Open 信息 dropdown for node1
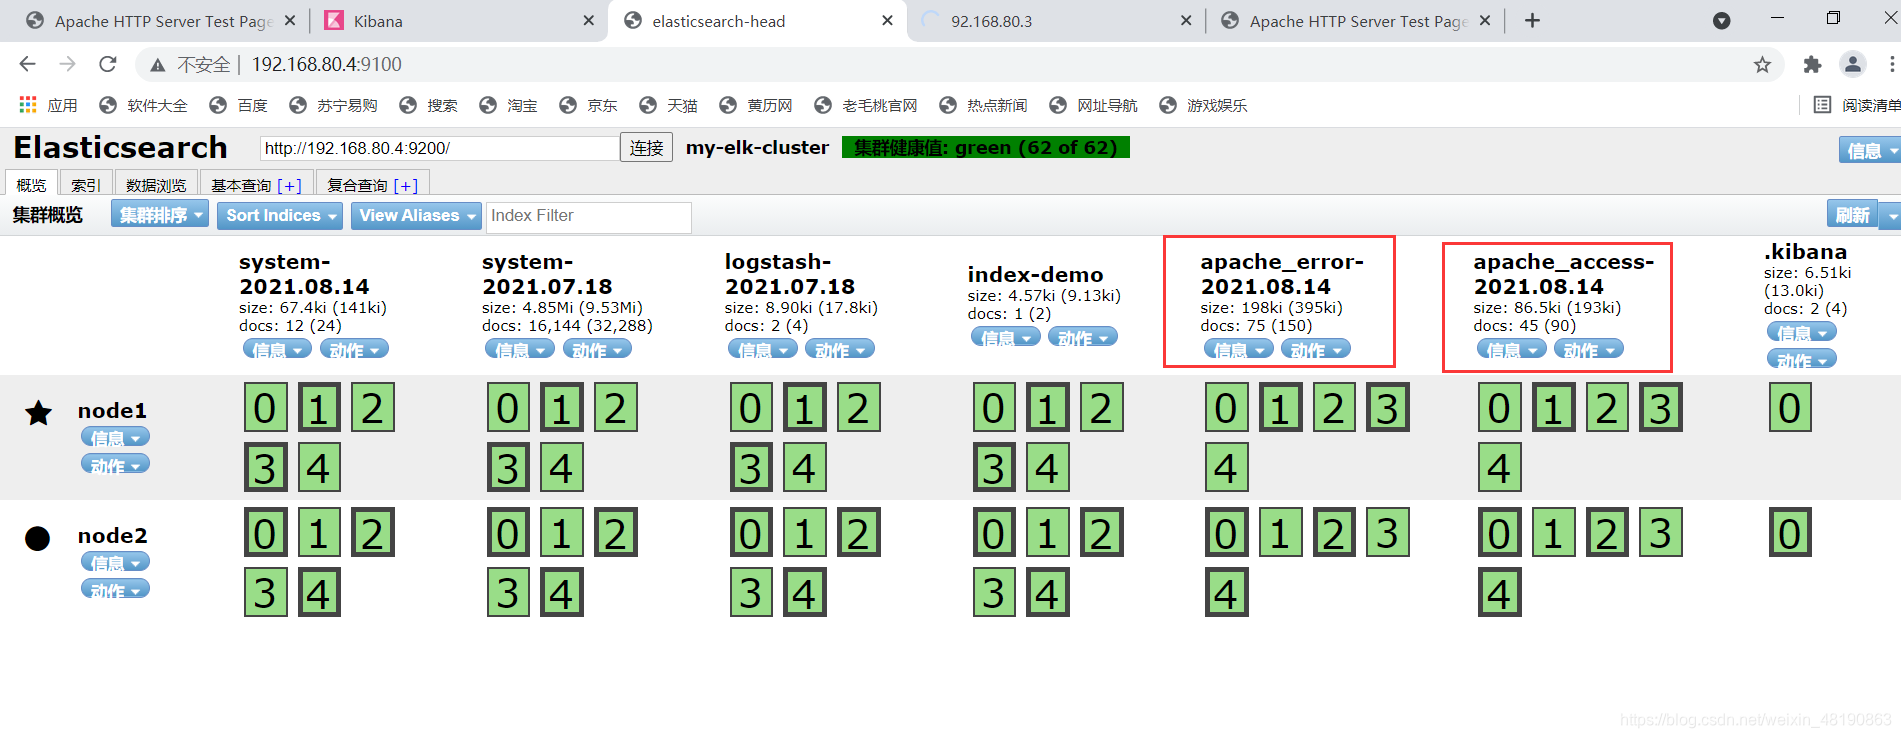1901x738 pixels. (x=115, y=437)
